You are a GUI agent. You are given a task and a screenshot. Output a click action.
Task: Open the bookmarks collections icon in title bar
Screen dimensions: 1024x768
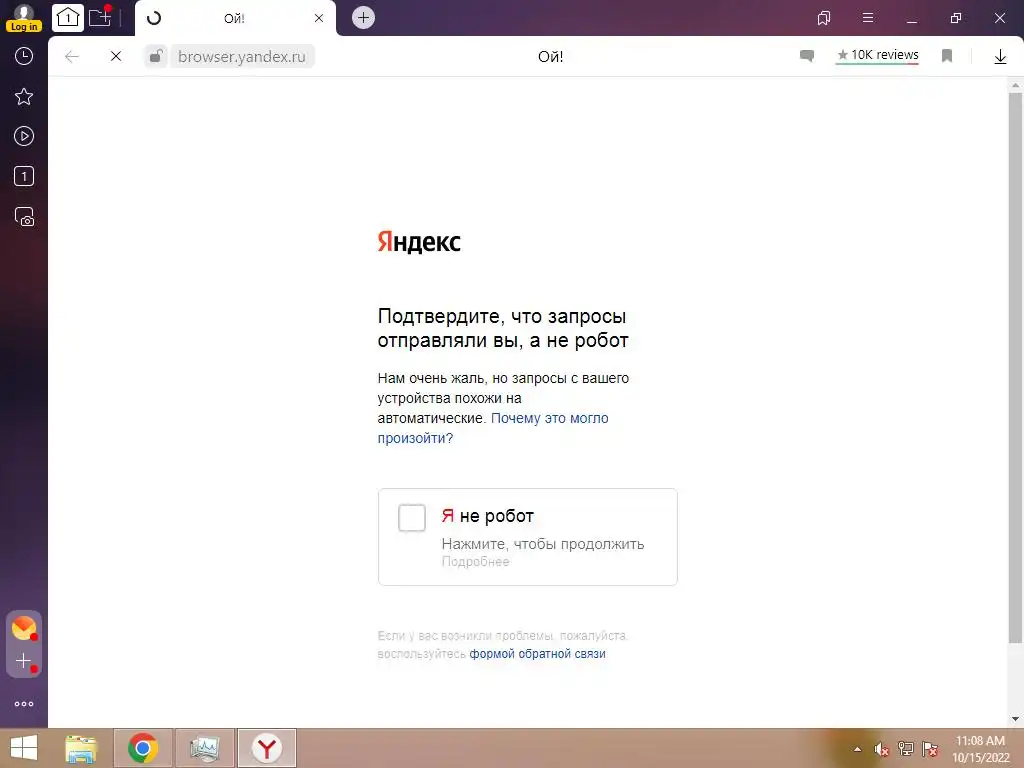(824, 18)
